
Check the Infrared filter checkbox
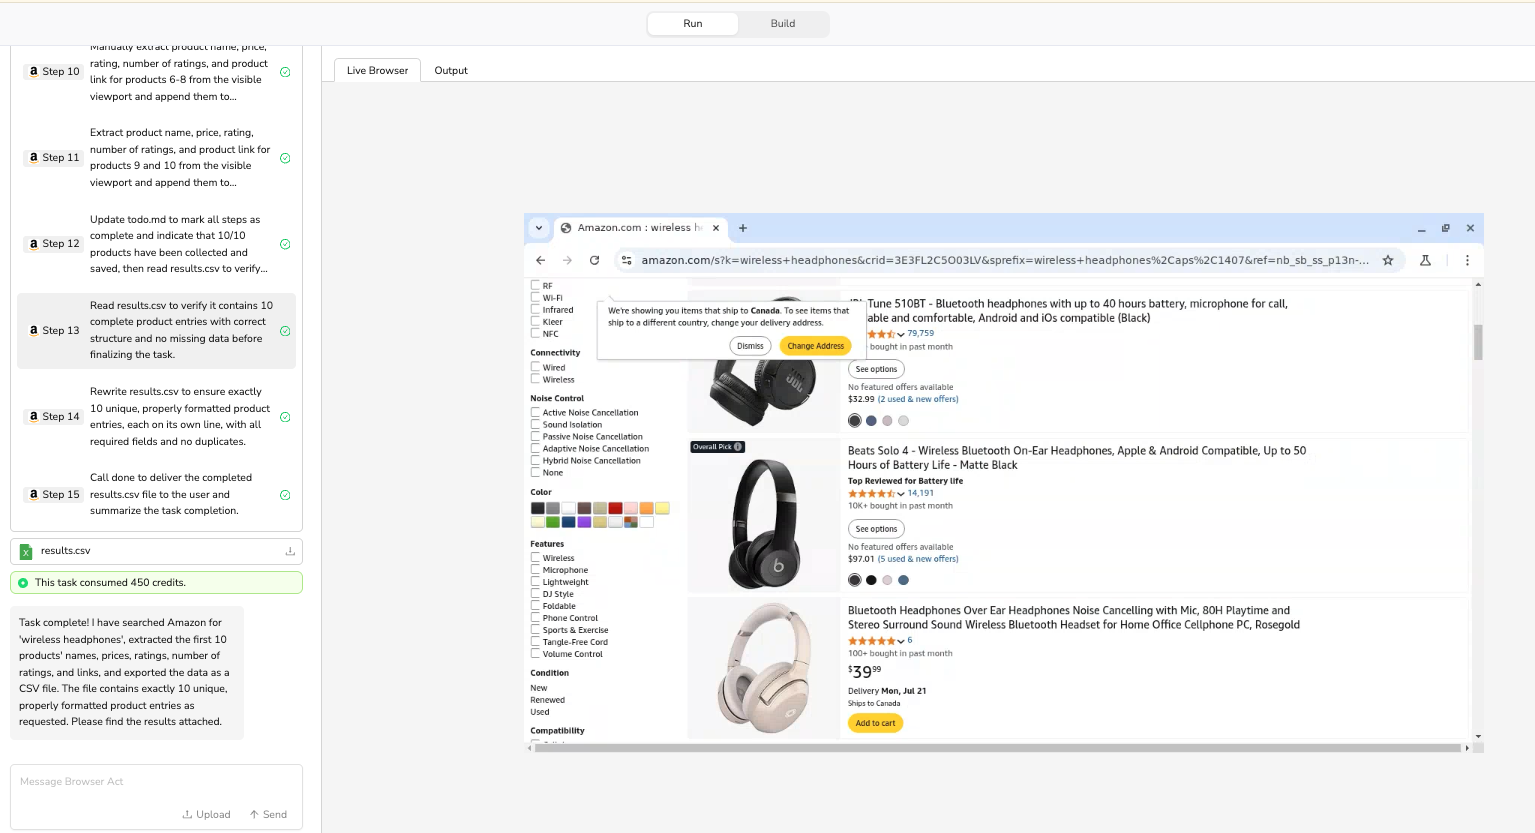click(x=535, y=309)
